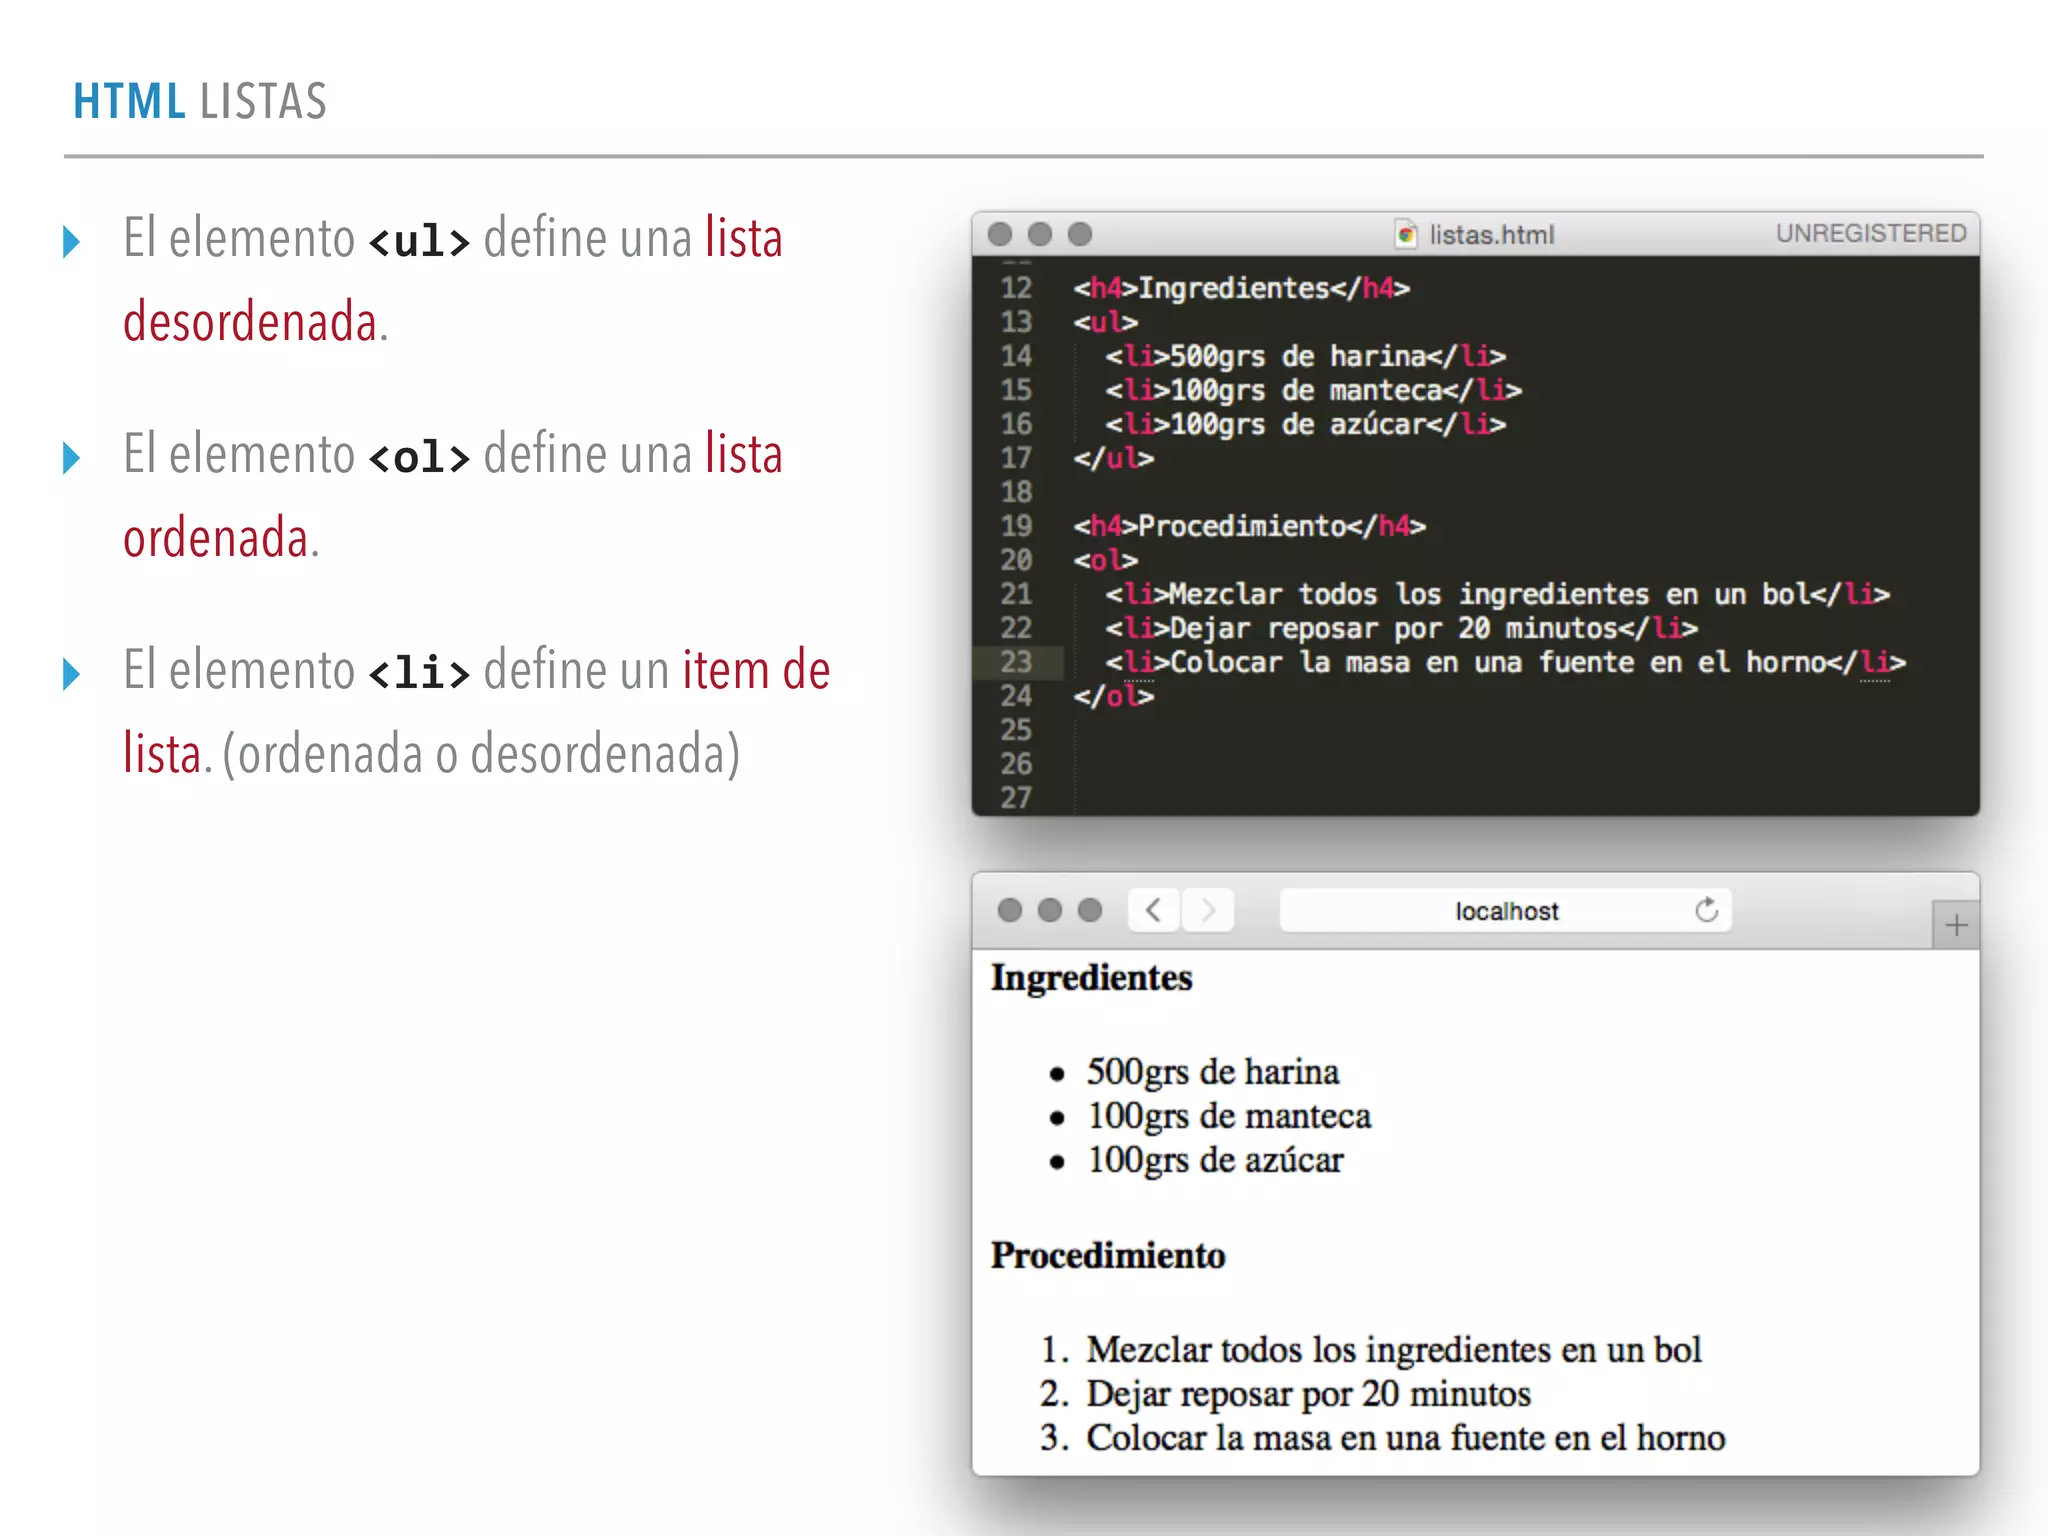Click '(ordenada o desordenada)' slide text
This screenshot has width=2048, height=1536.
[x=481, y=754]
